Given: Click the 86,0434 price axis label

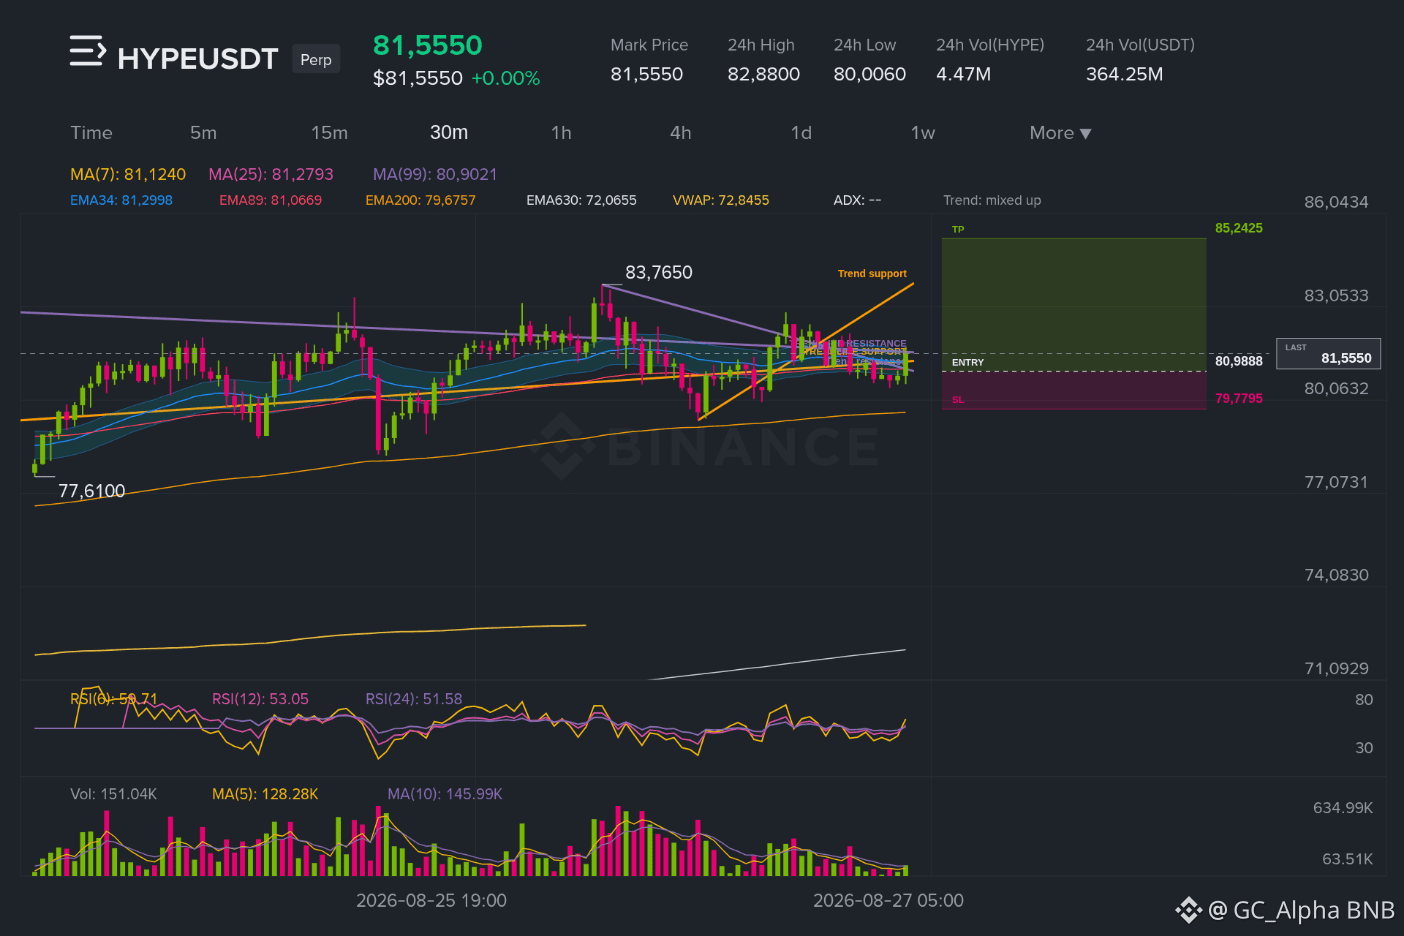Looking at the screenshot, I should click(x=1336, y=202).
